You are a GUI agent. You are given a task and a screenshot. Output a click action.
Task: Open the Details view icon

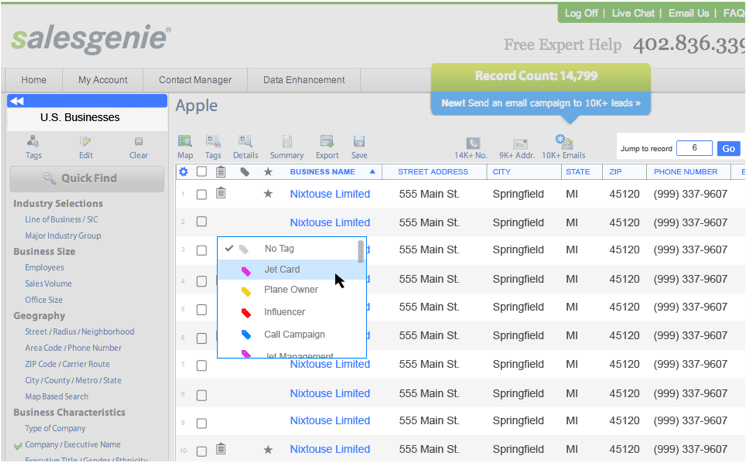pyautogui.click(x=245, y=141)
